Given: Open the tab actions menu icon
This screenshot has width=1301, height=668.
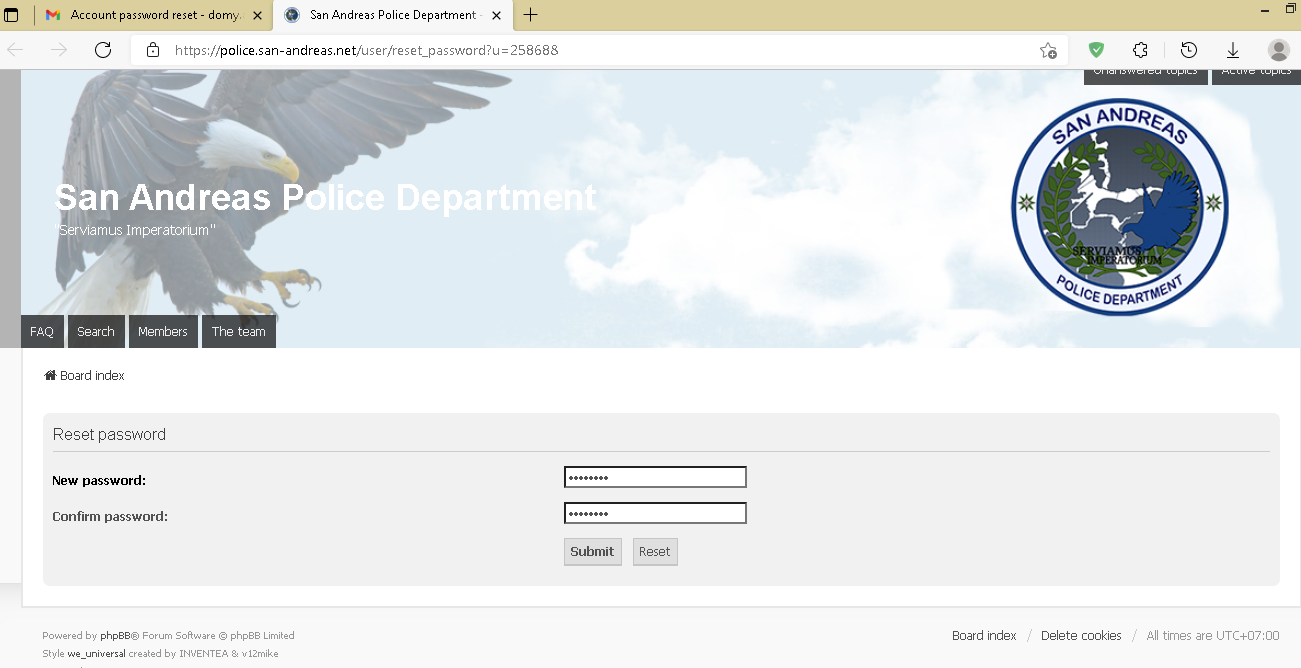Looking at the screenshot, I should [12, 15].
